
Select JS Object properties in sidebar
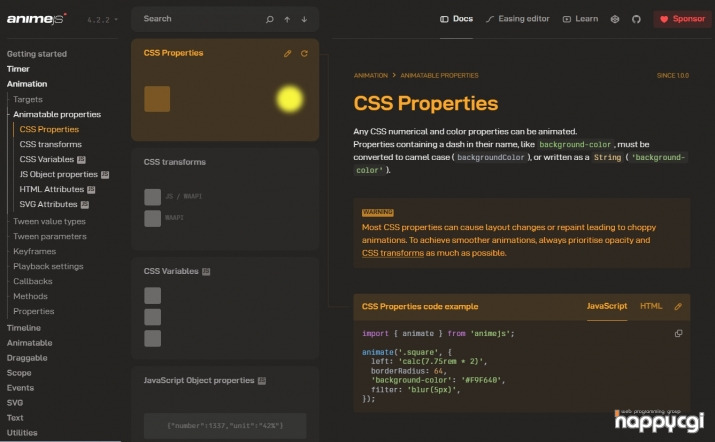(x=58, y=174)
